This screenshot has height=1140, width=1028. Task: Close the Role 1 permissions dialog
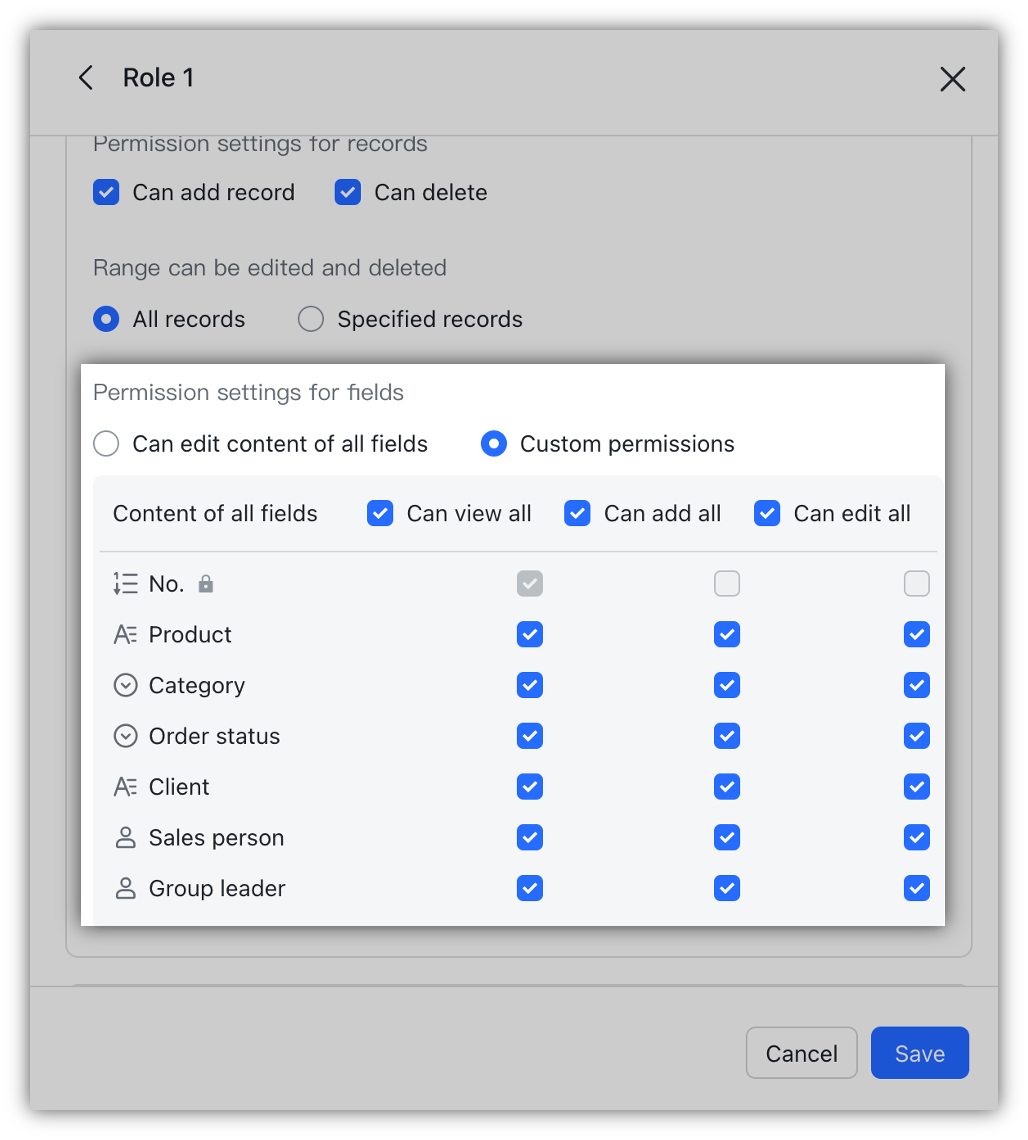click(x=952, y=79)
